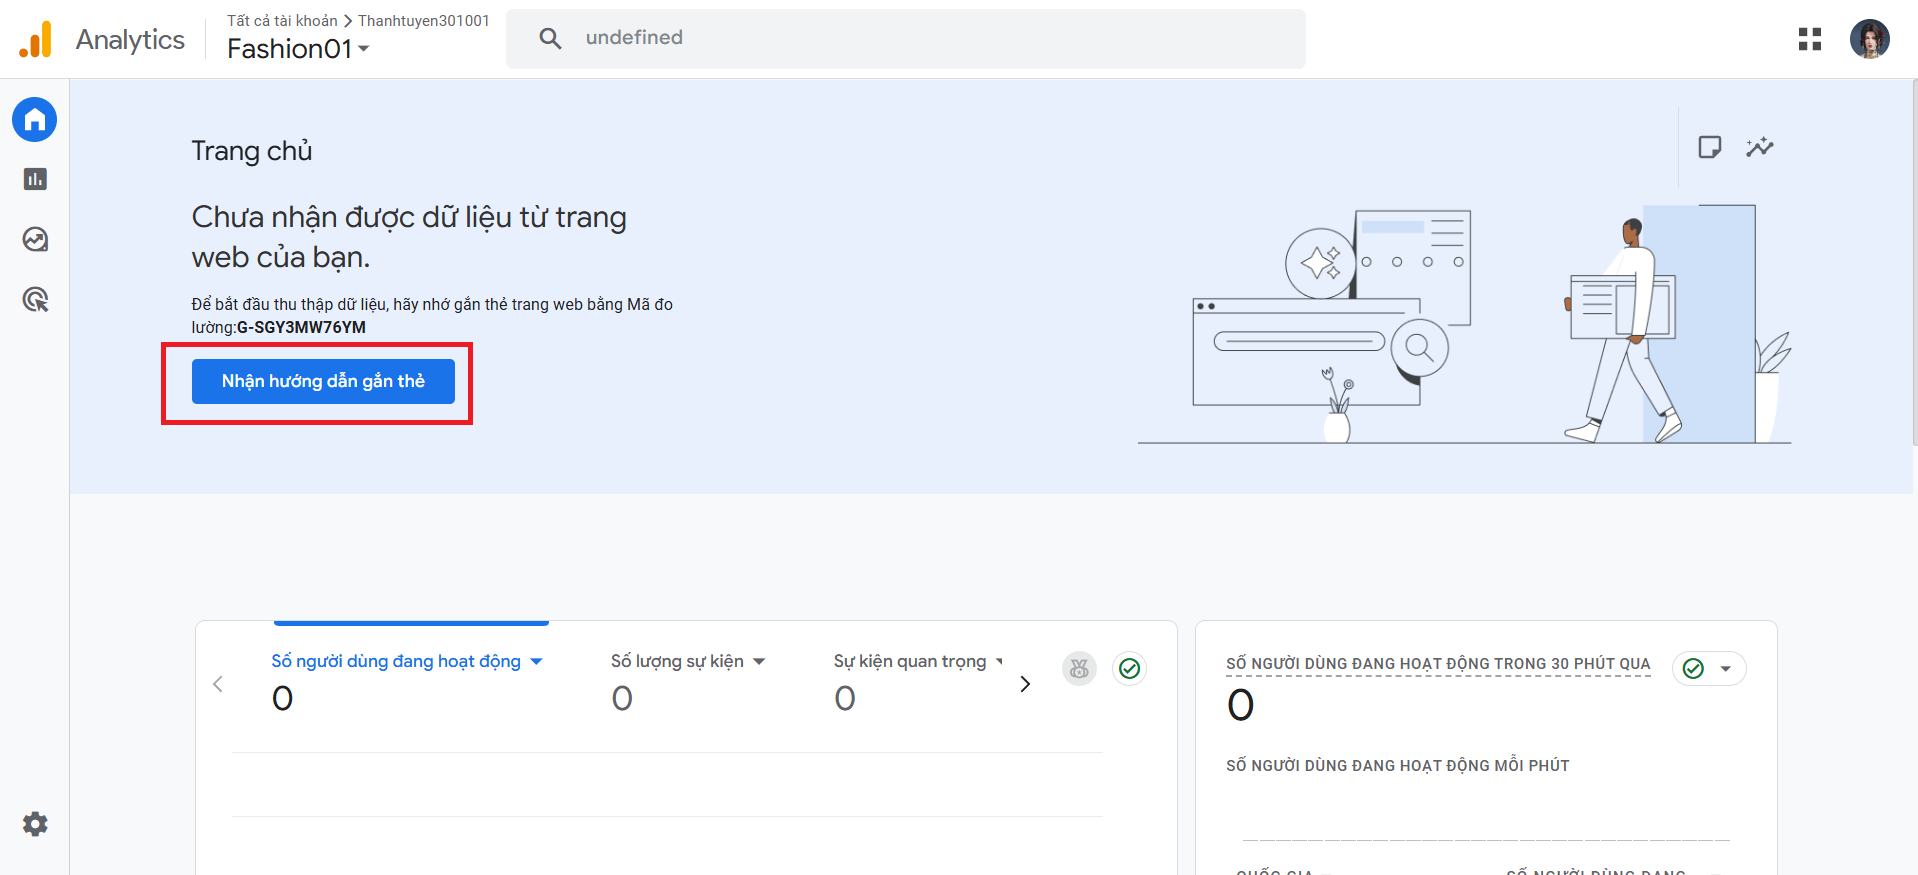The height and width of the screenshot is (875, 1918).
Task: Click the user profile avatar
Action: pos(1868,39)
